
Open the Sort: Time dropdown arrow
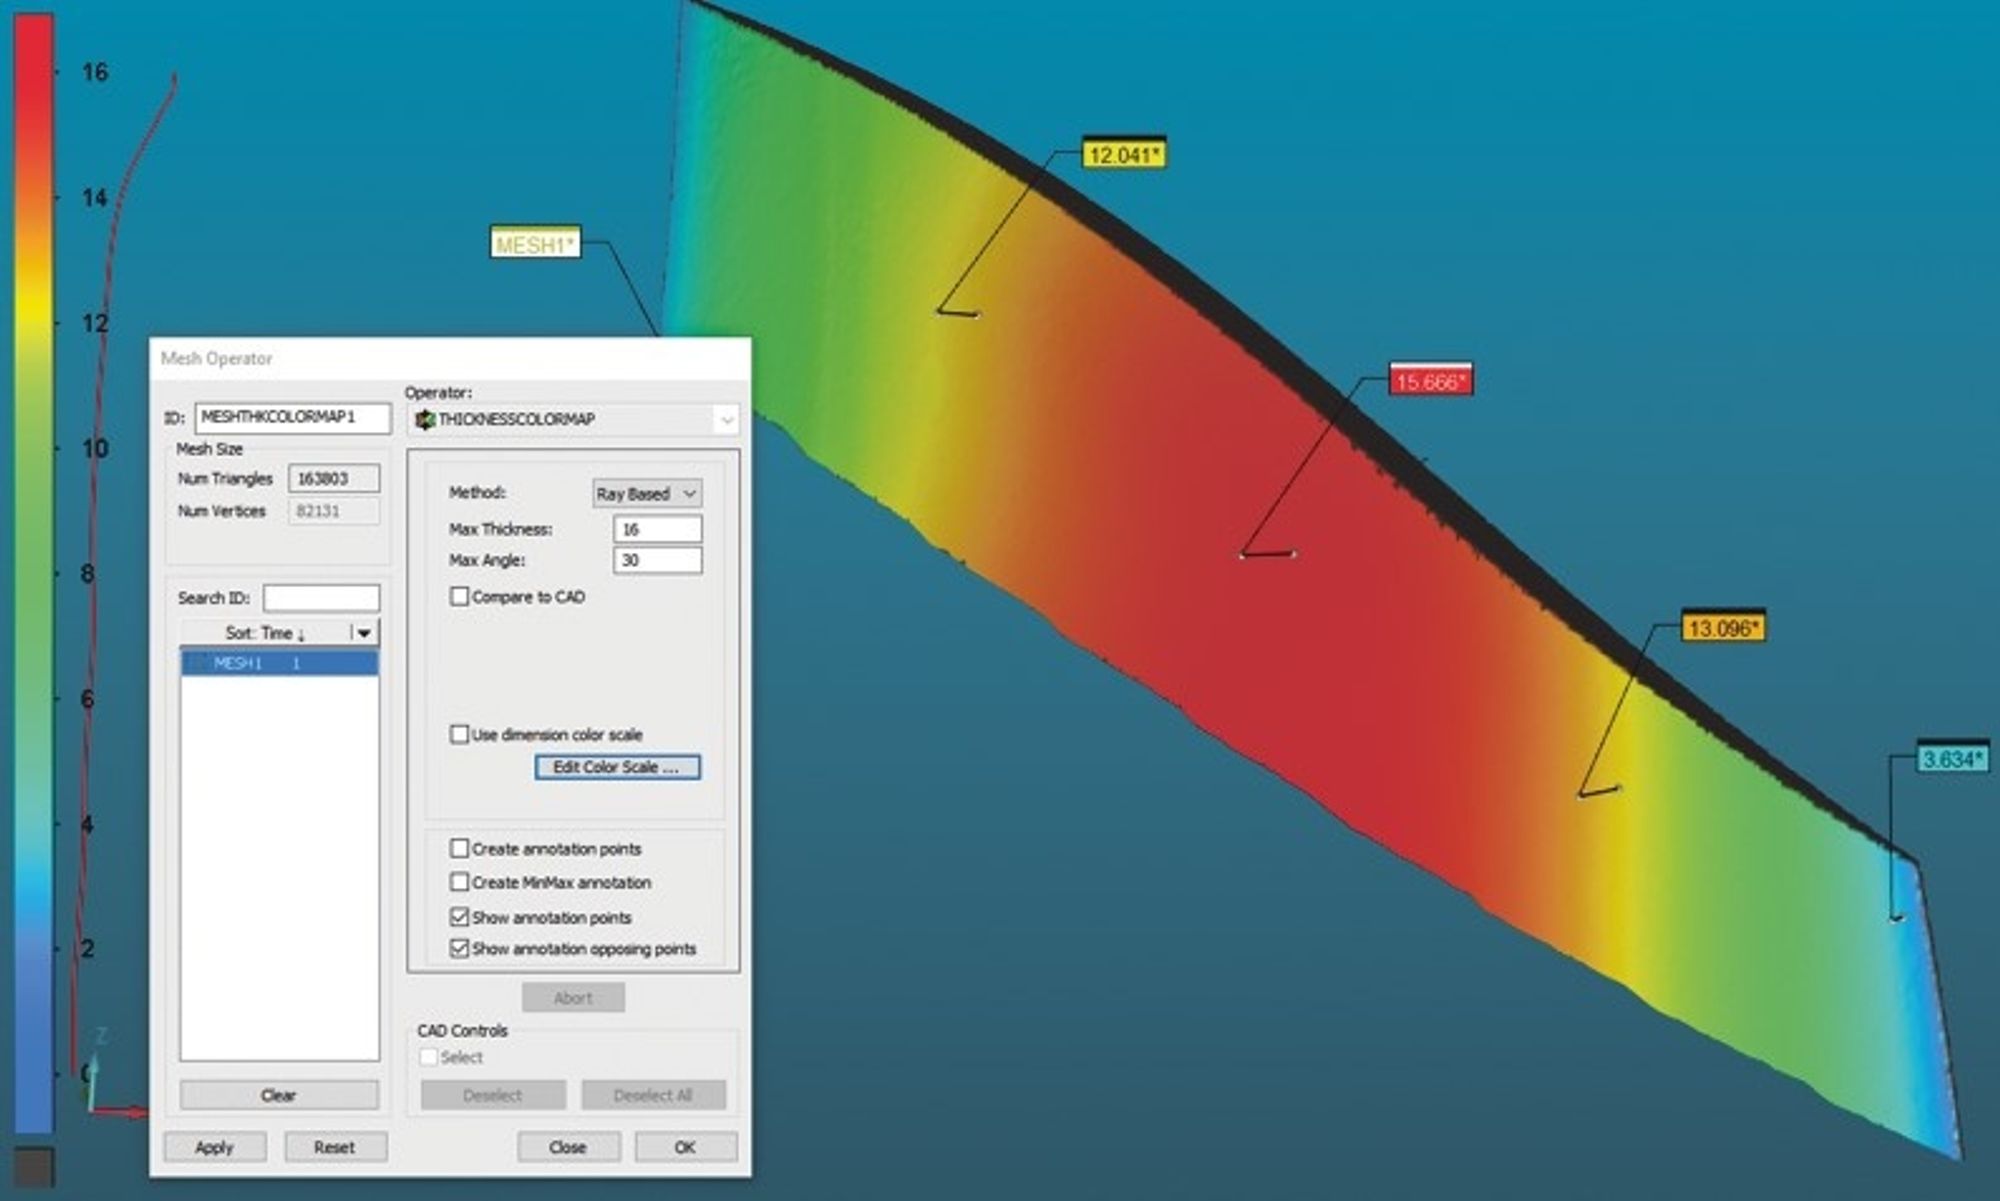coord(364,633)
